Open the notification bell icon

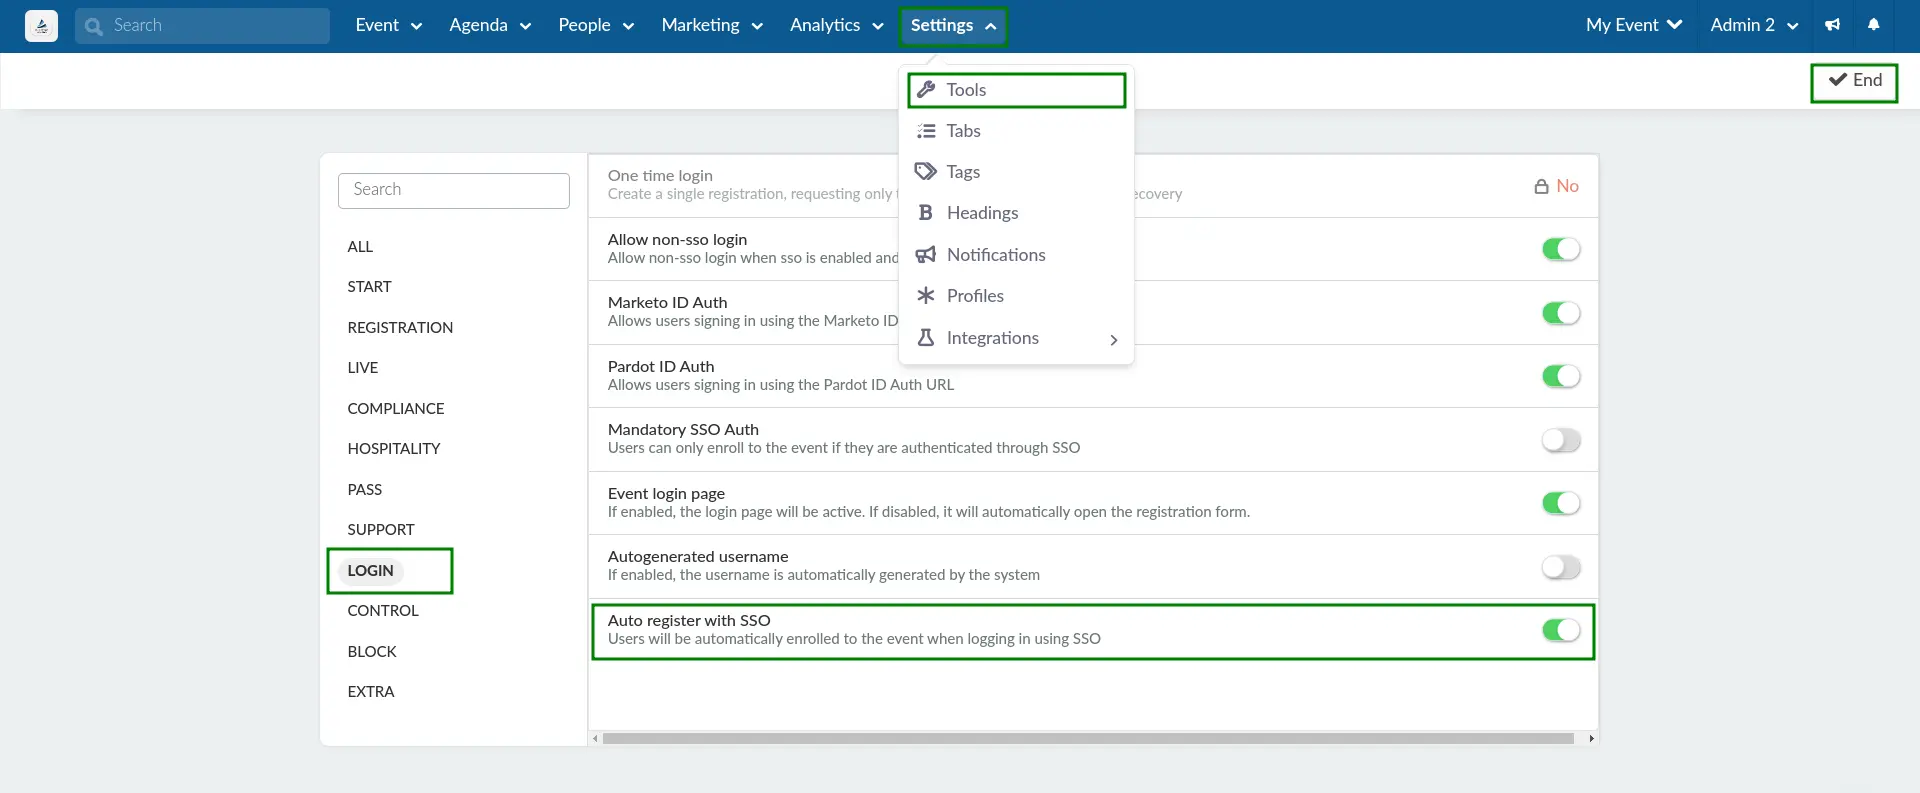click(x=1874, y=25)
